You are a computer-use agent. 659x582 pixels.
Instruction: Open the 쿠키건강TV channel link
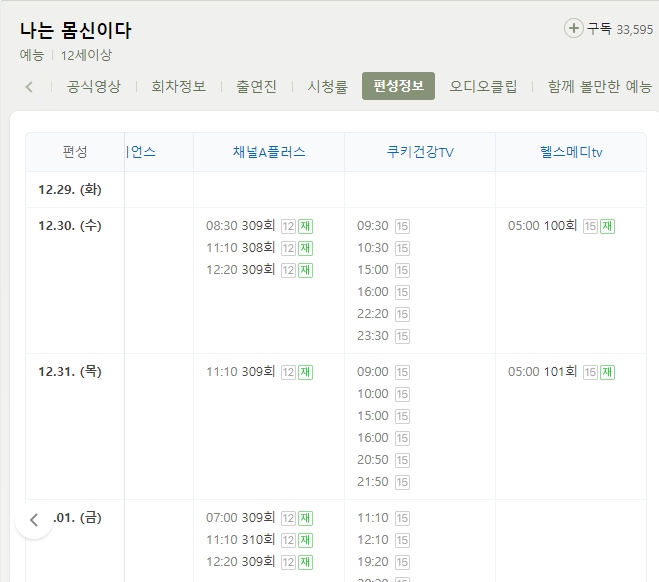(420, 152)
